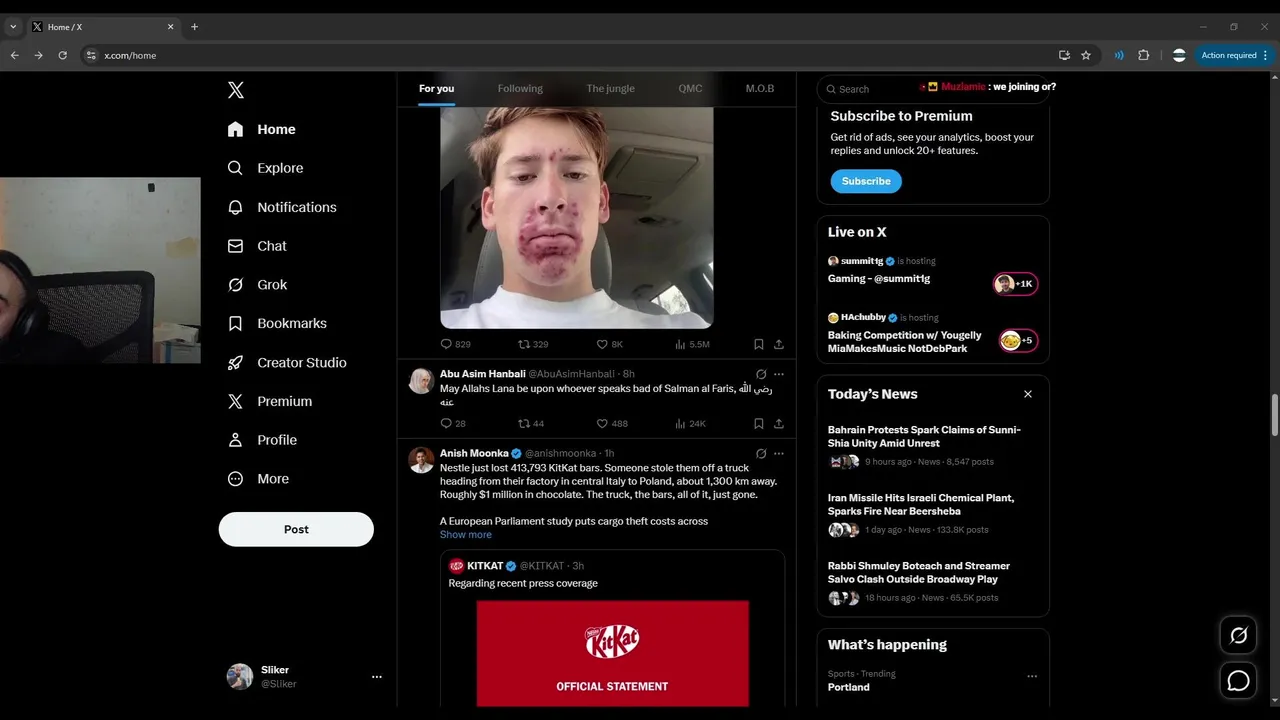
Task: Switch to the M.O.B tab
Action: click(x=760, y=89)
